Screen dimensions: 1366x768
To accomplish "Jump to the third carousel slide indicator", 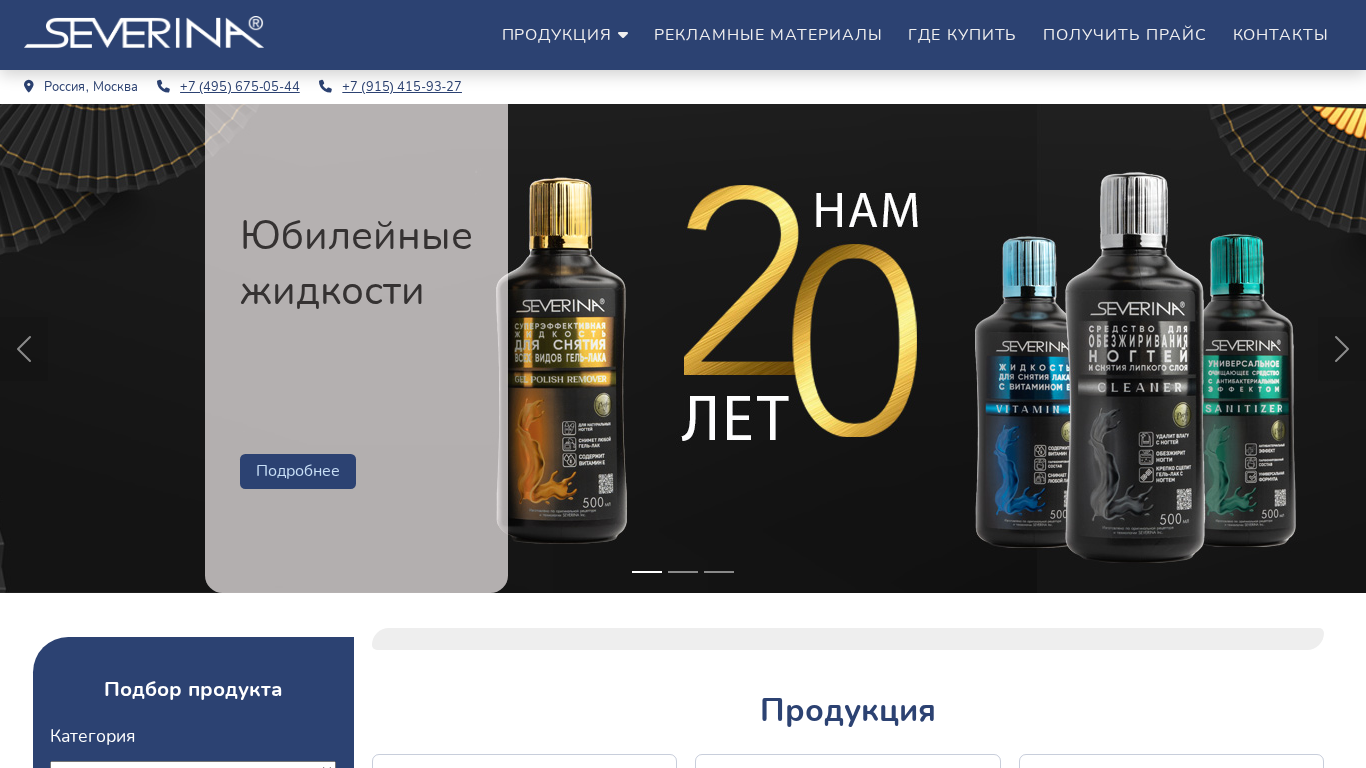I will click(719, 572).
